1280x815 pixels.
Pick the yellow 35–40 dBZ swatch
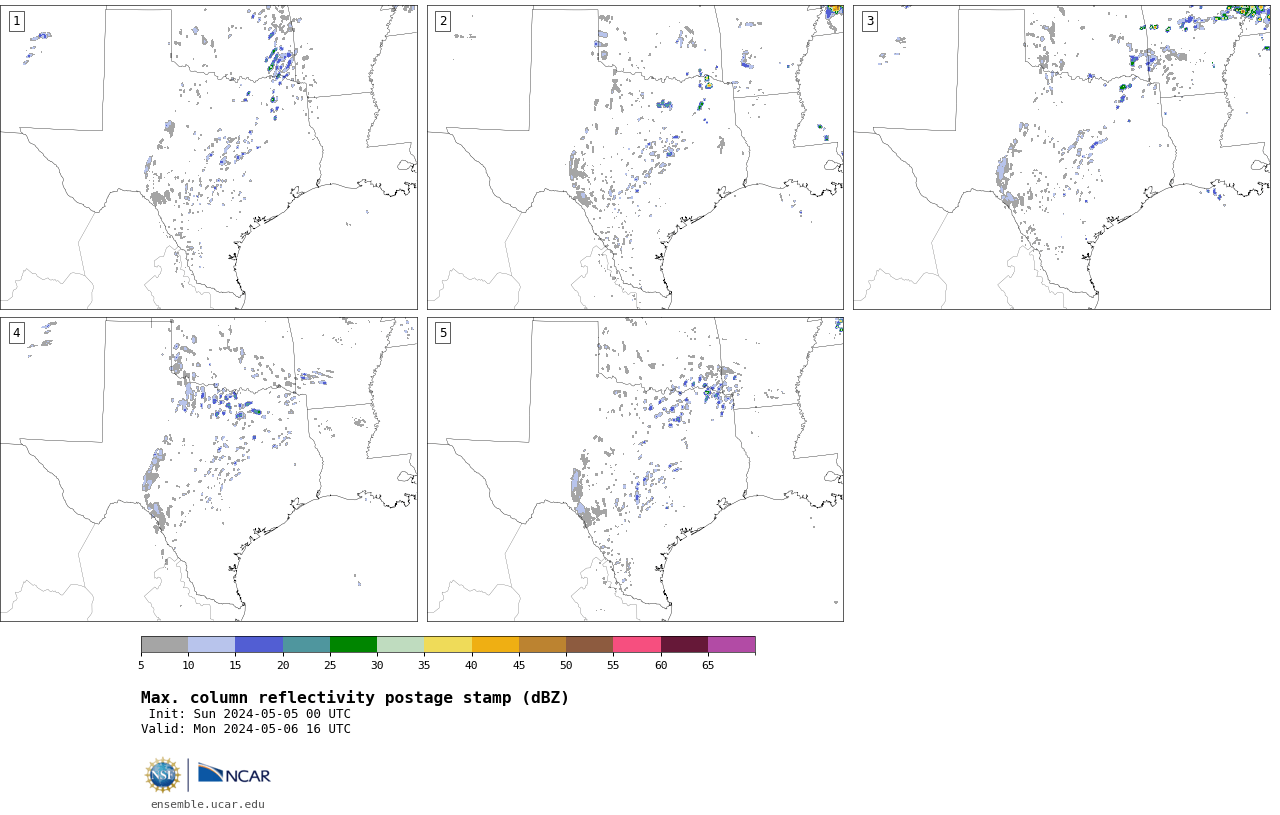tap(448, 645)
